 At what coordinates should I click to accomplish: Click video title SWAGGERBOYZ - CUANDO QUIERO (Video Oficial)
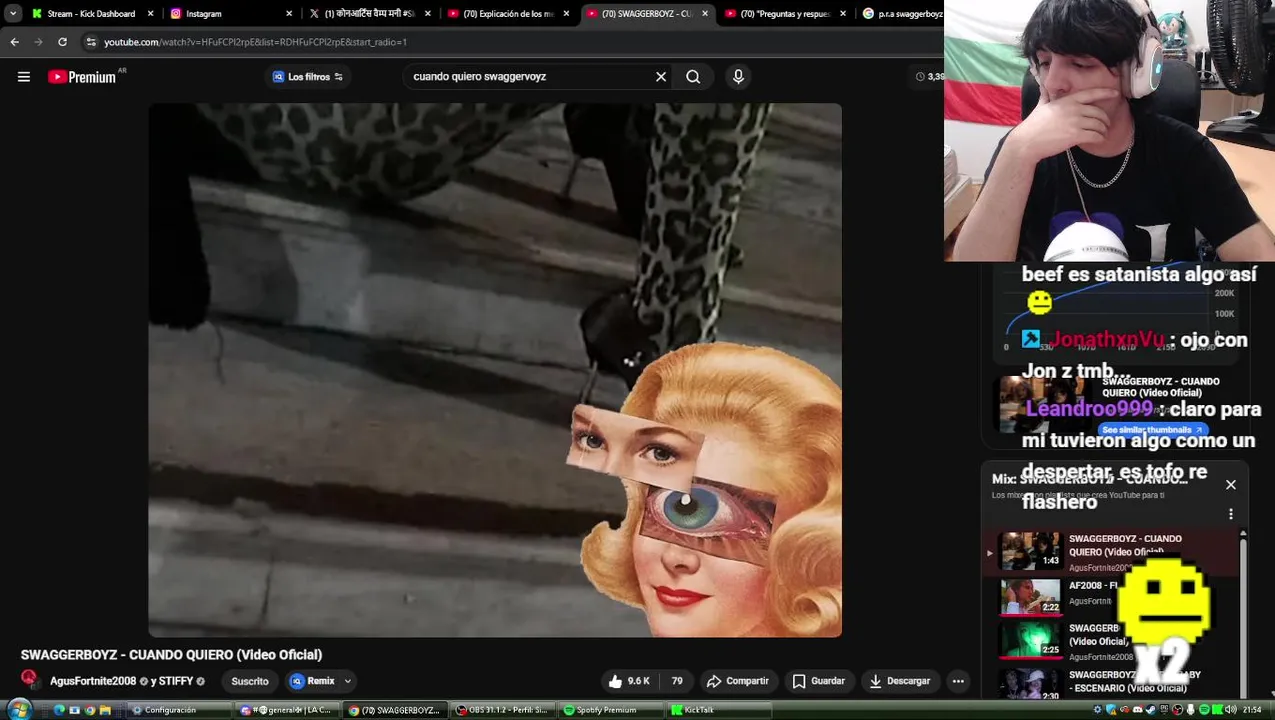(x=171, y=655)
